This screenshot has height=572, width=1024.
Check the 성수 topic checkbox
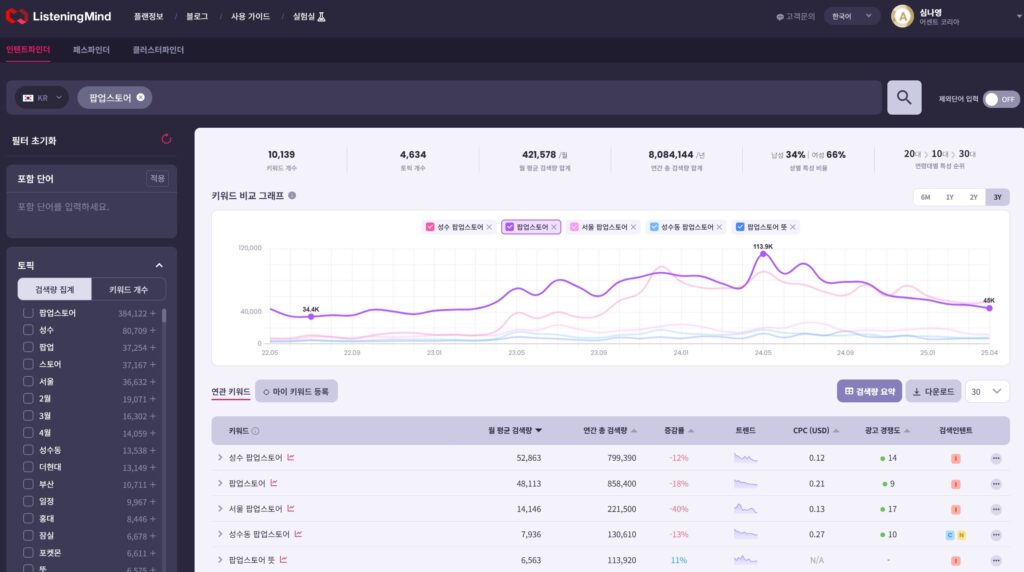28,330
